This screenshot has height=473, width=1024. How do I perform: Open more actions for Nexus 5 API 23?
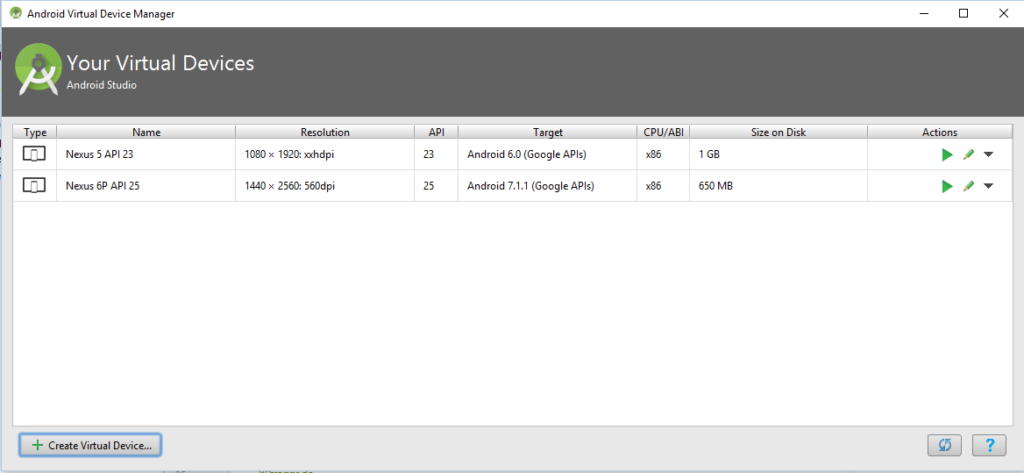pyautogui.click(x=988, y=155)
